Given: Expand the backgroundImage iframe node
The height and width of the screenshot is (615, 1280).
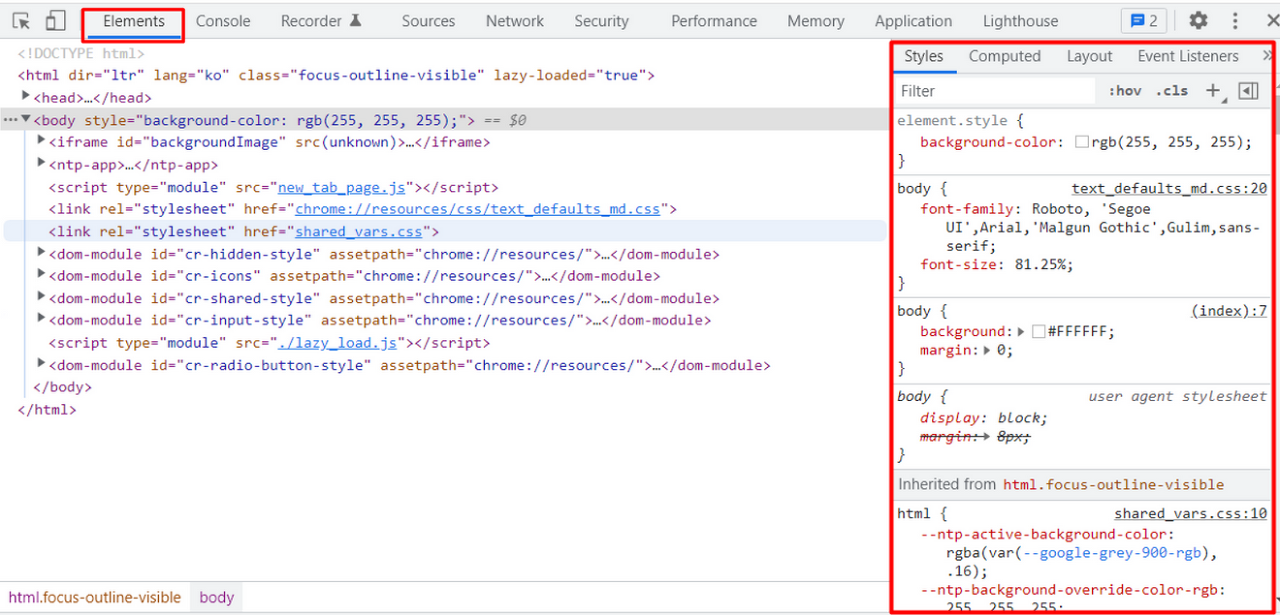Looking at the screenshot, I should coord(42,141).
